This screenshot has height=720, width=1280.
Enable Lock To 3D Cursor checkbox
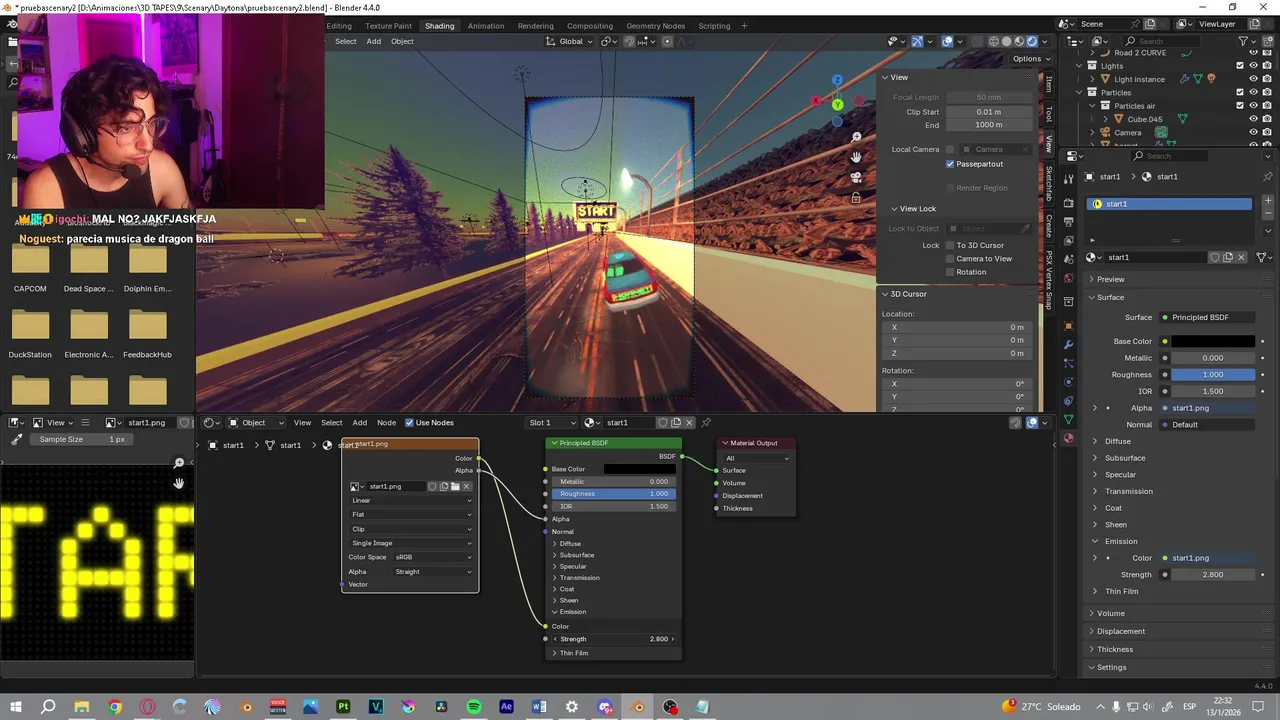(x=950, y=245)
